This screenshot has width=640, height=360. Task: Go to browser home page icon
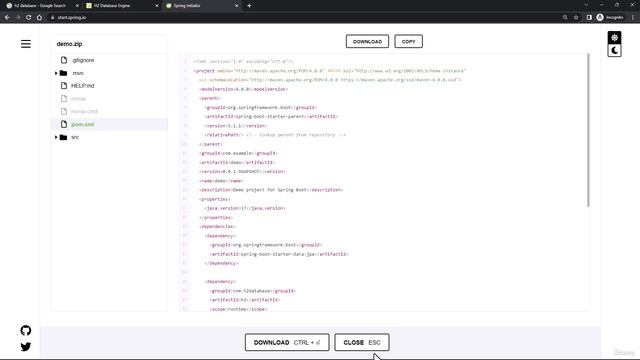pos(39,18)
